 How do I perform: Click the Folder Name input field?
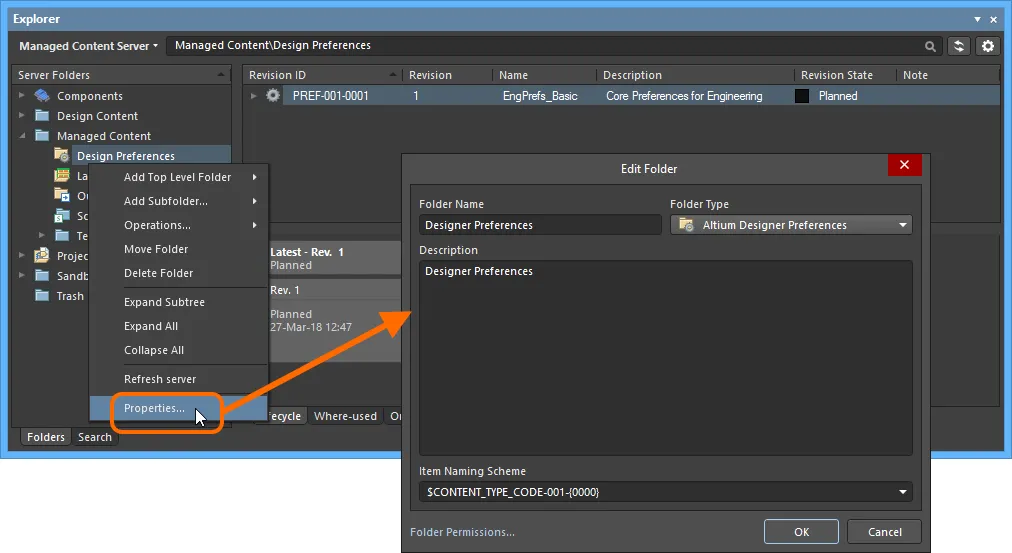(x=540, y=225)
